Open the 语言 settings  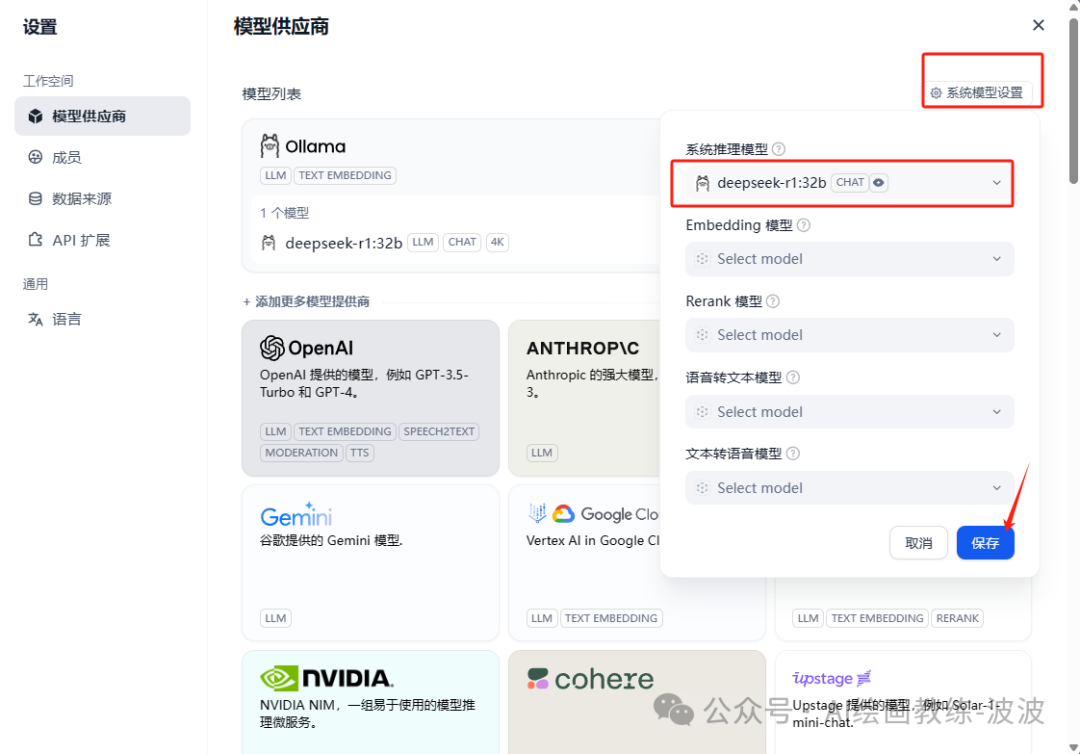(67, 319)
